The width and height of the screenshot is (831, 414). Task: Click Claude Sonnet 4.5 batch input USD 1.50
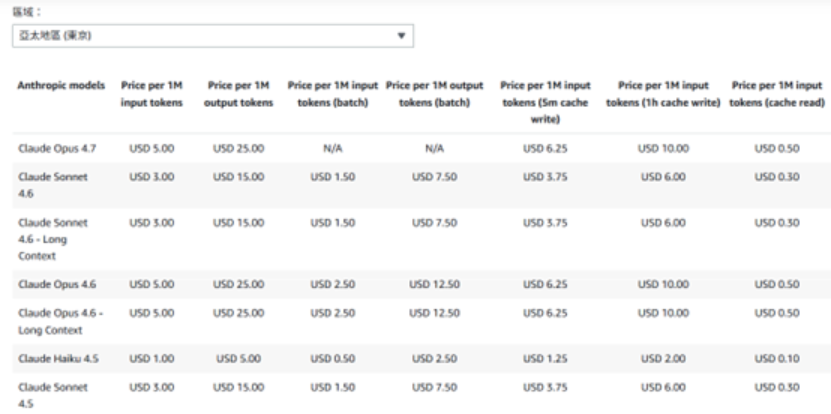[333, 387]
